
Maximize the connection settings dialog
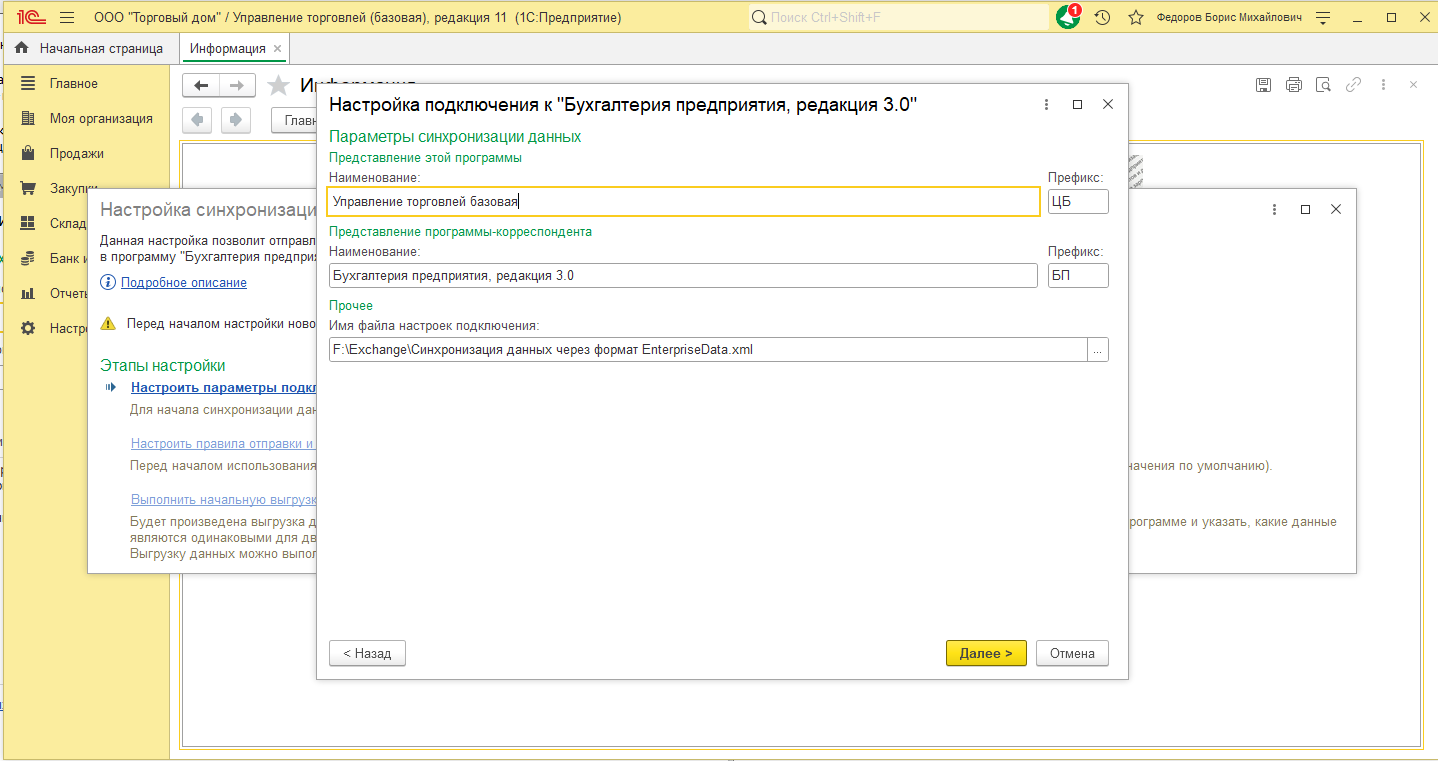click(x=1077, y=104)
